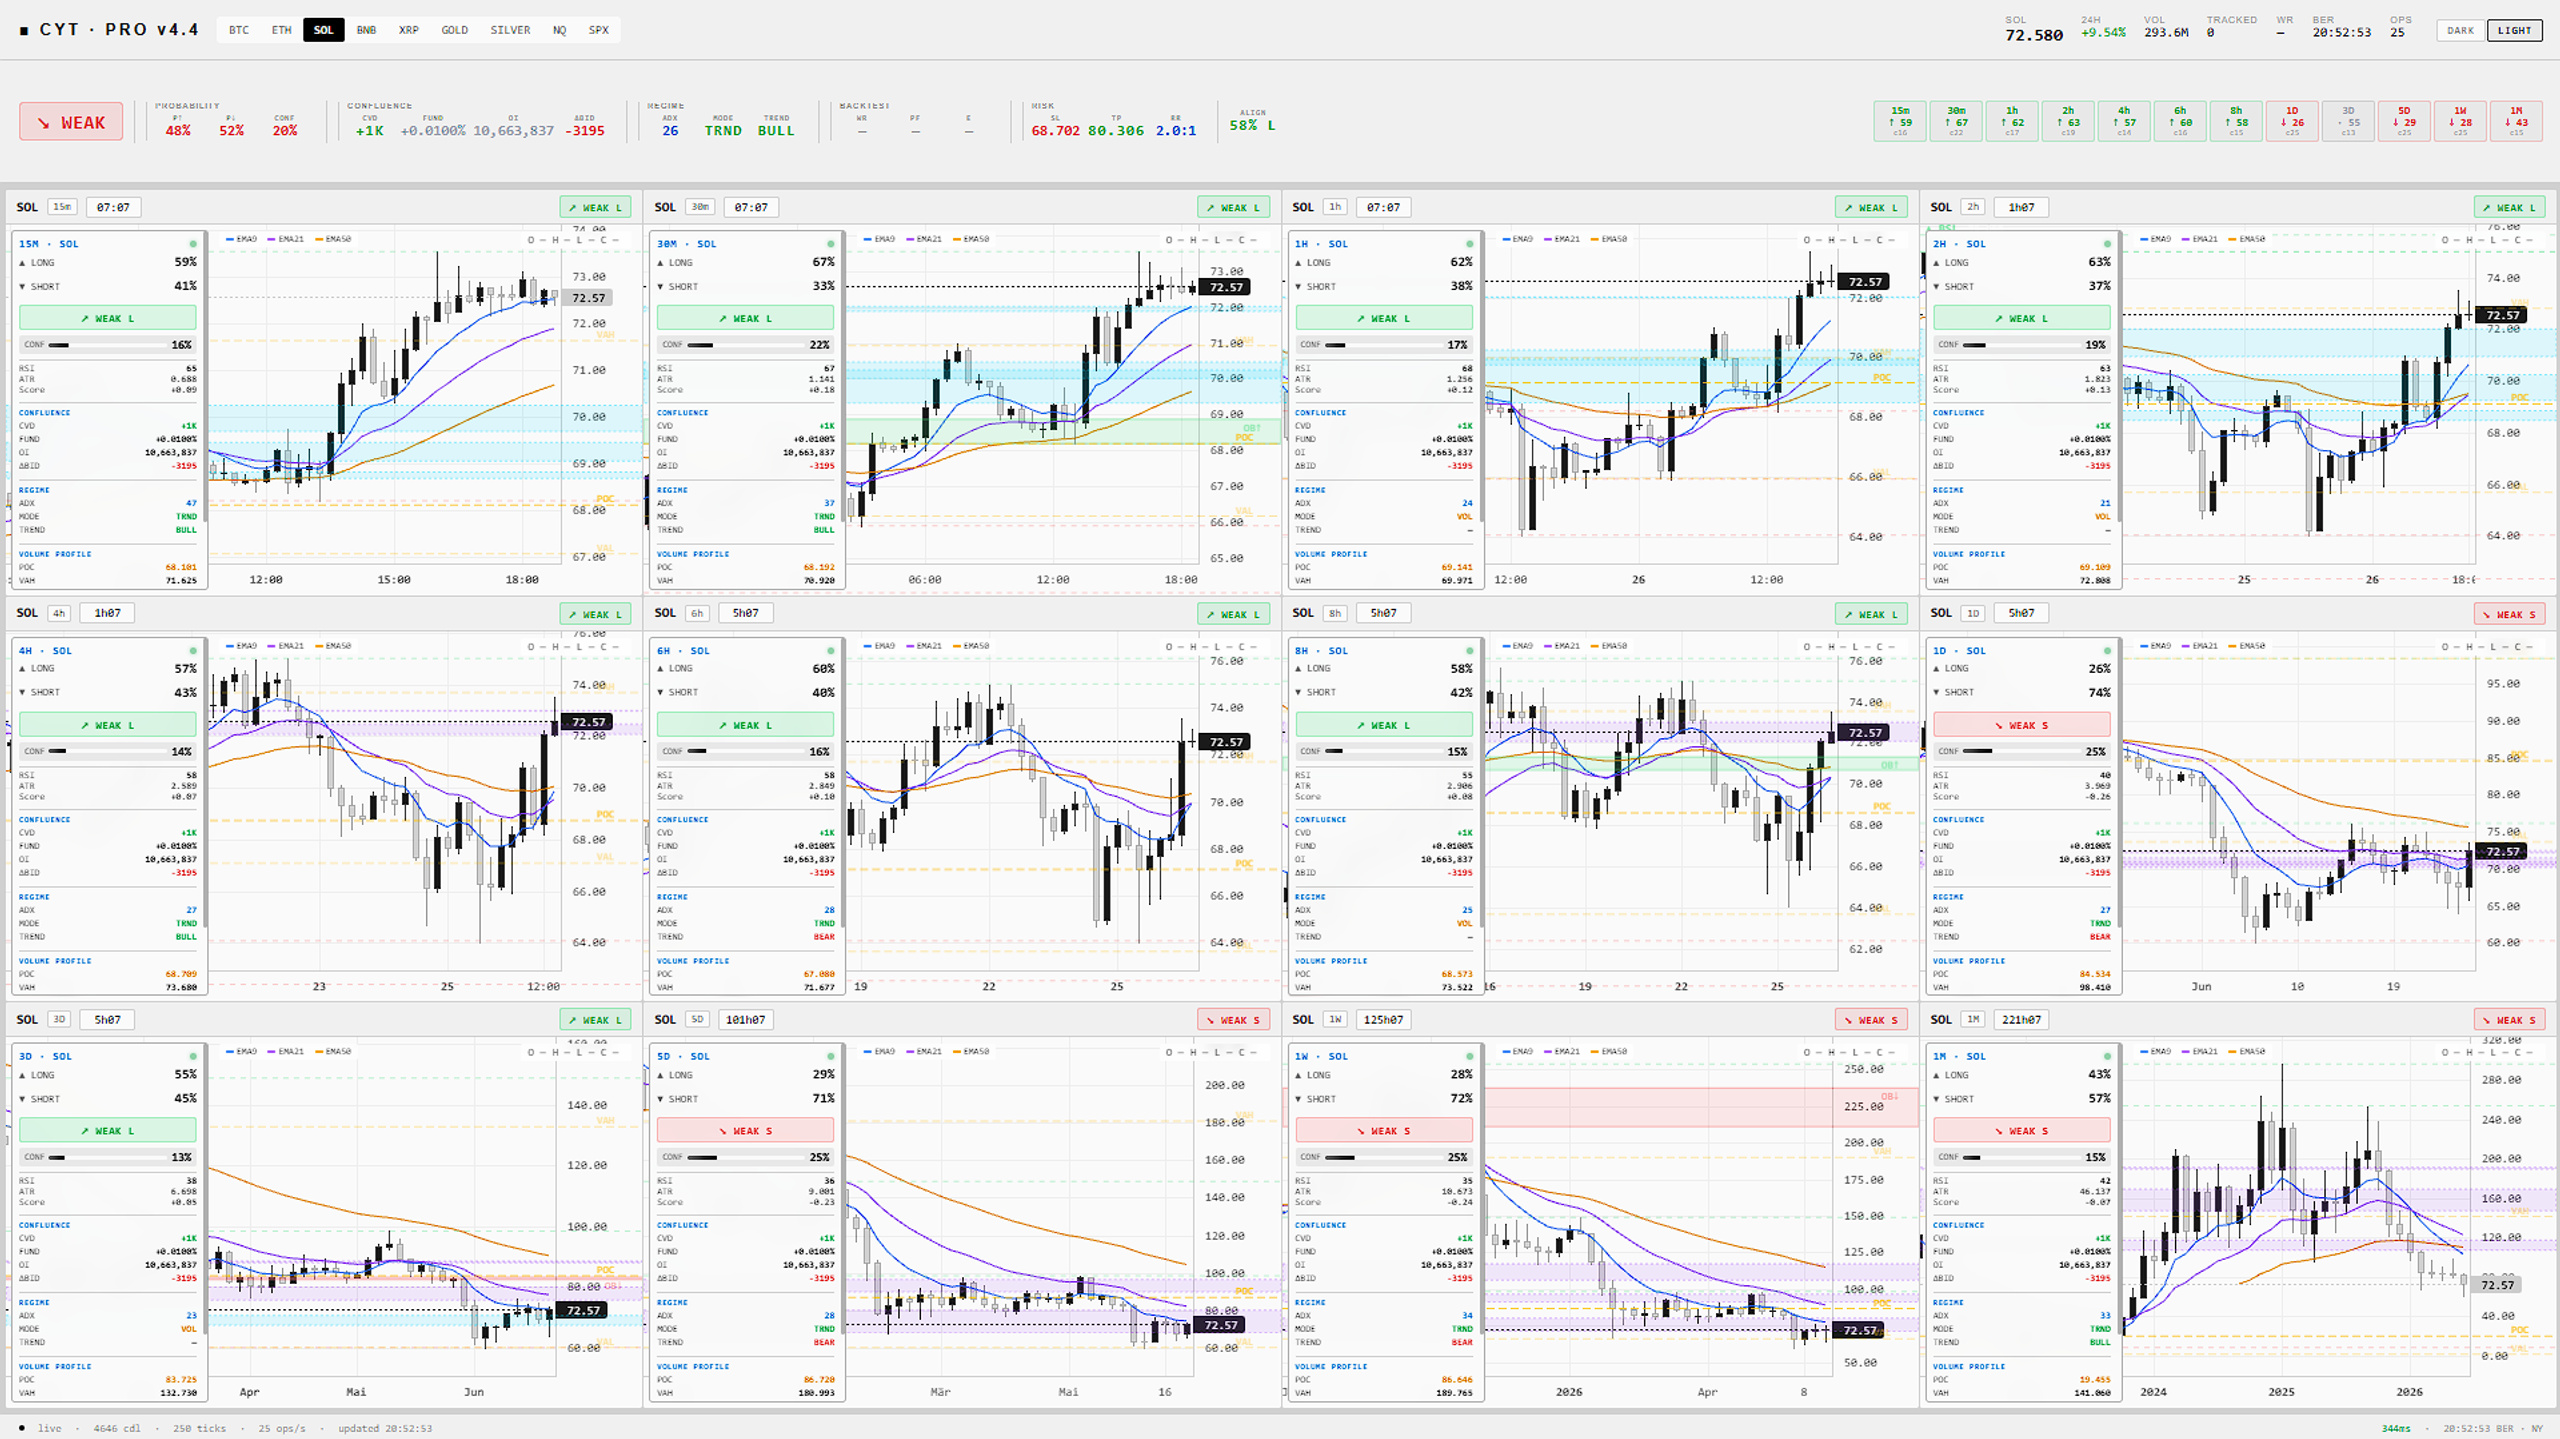Click the 5D interval tag in chart header
Screen dimensions: 2560x1439
click(x=697, y=1019)
